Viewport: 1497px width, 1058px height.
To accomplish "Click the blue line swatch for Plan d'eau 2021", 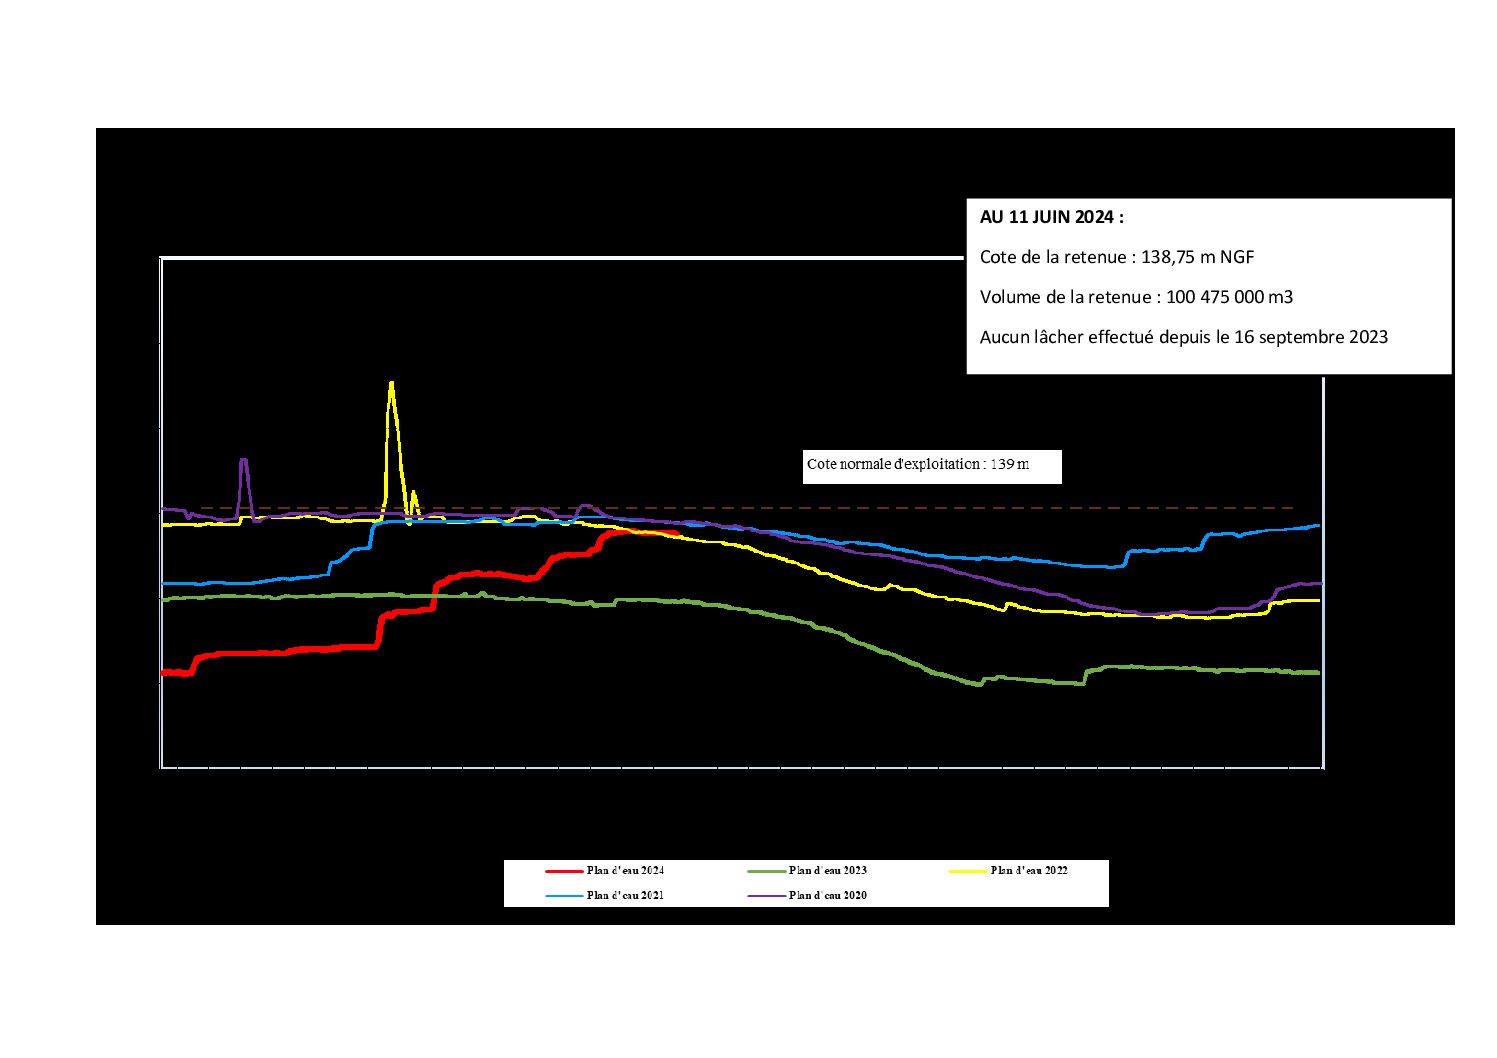I will (564, 896).
